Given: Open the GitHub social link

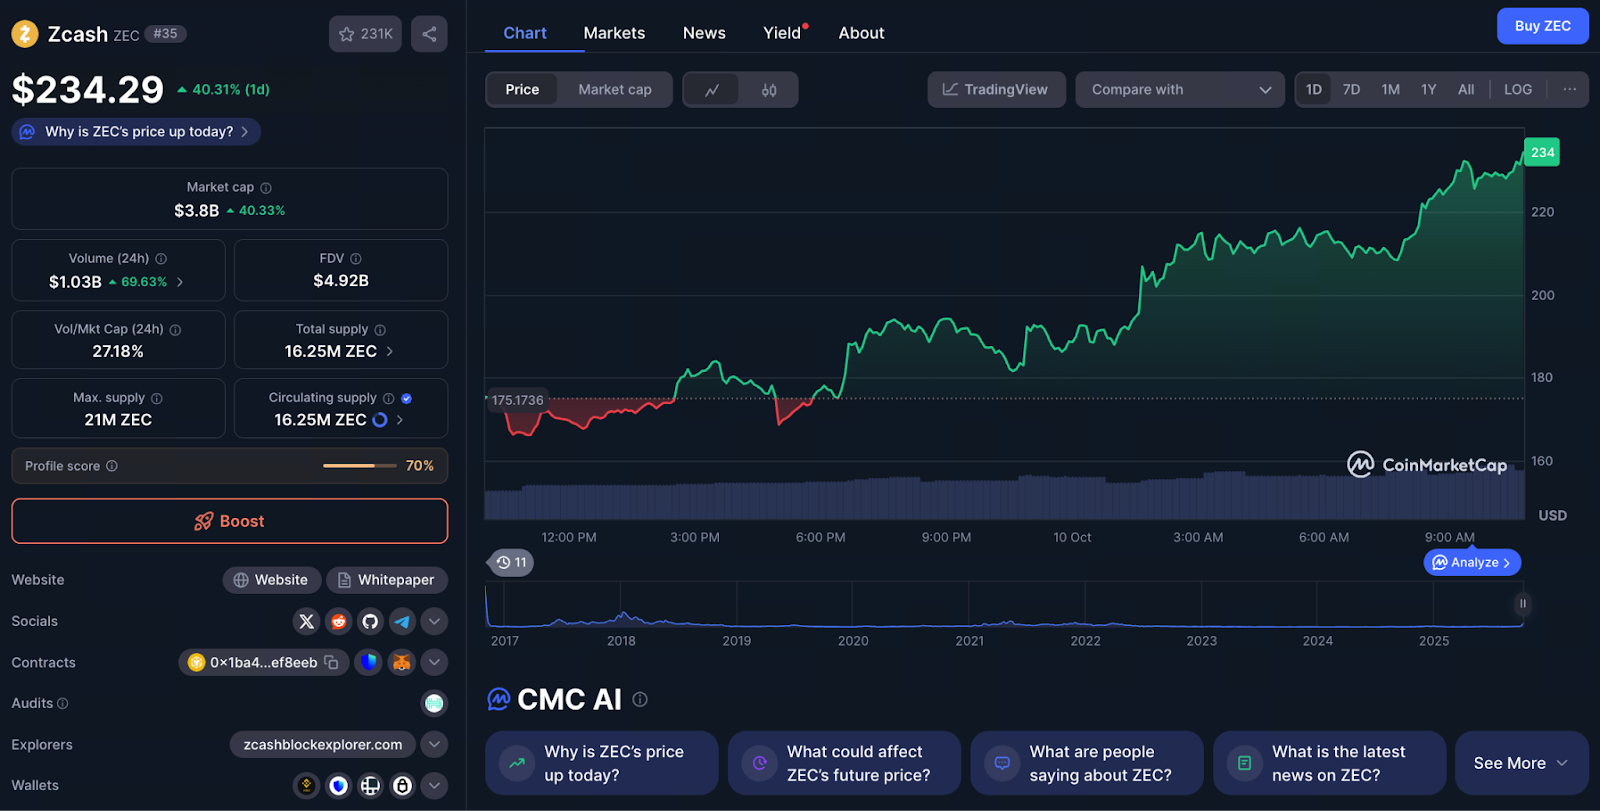Looking at the screenshot, I should click(371, 622).
